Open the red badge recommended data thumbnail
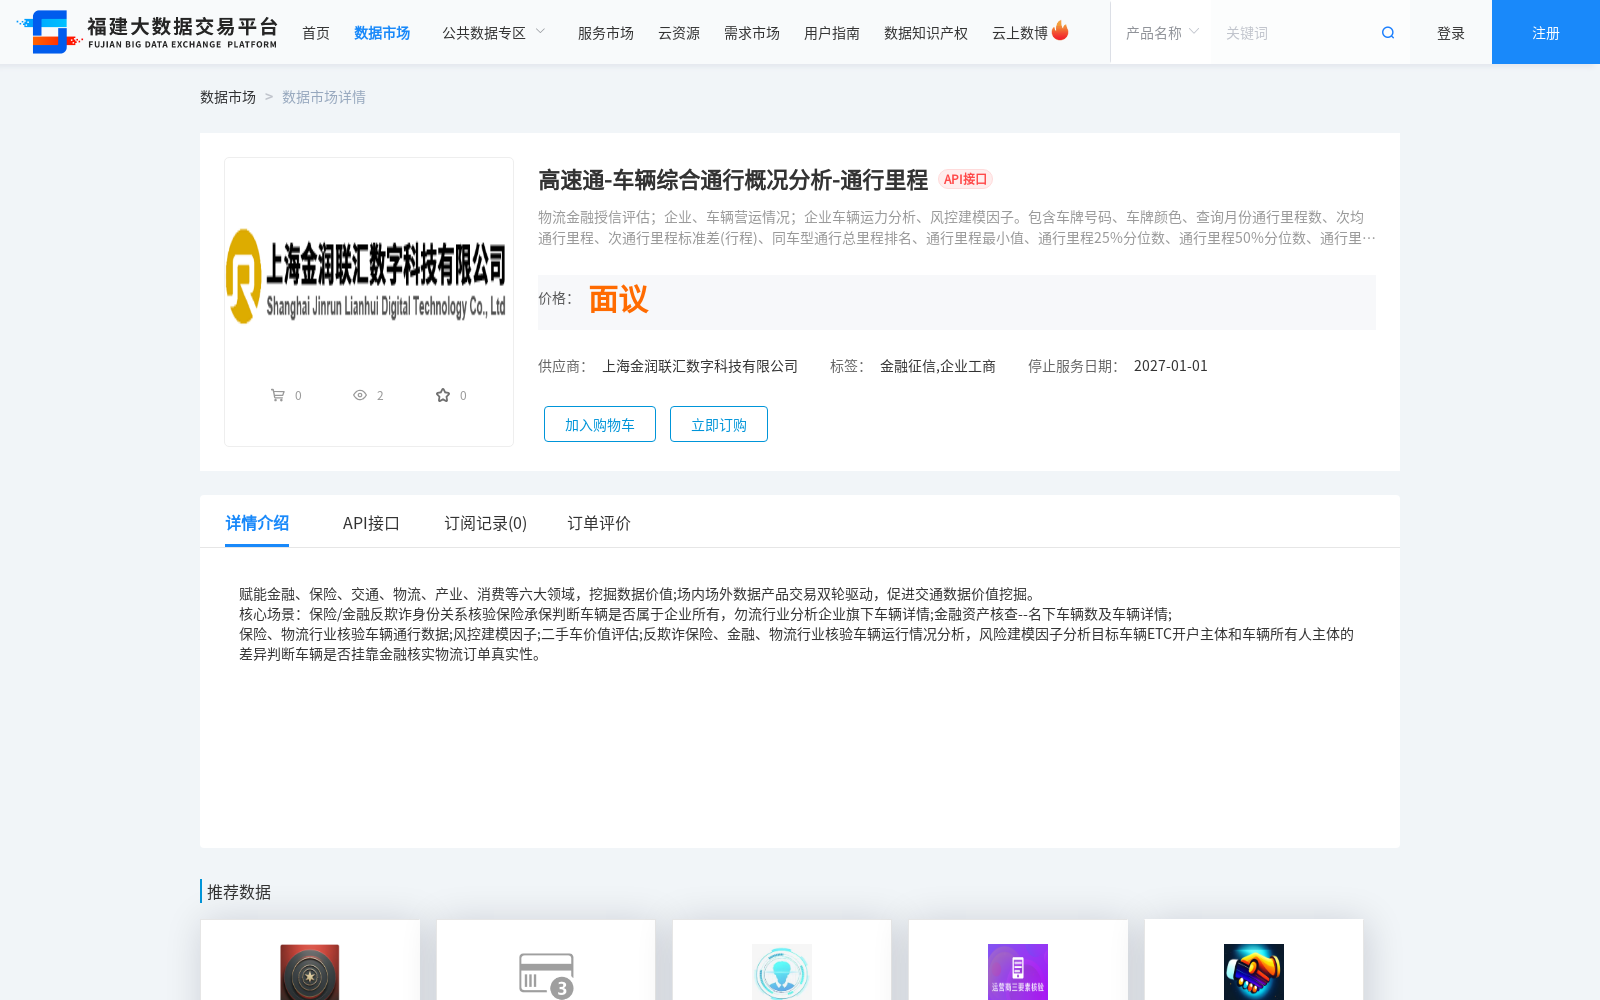1600x1000 pixels. pyautogui.click(x=310, y=971)
